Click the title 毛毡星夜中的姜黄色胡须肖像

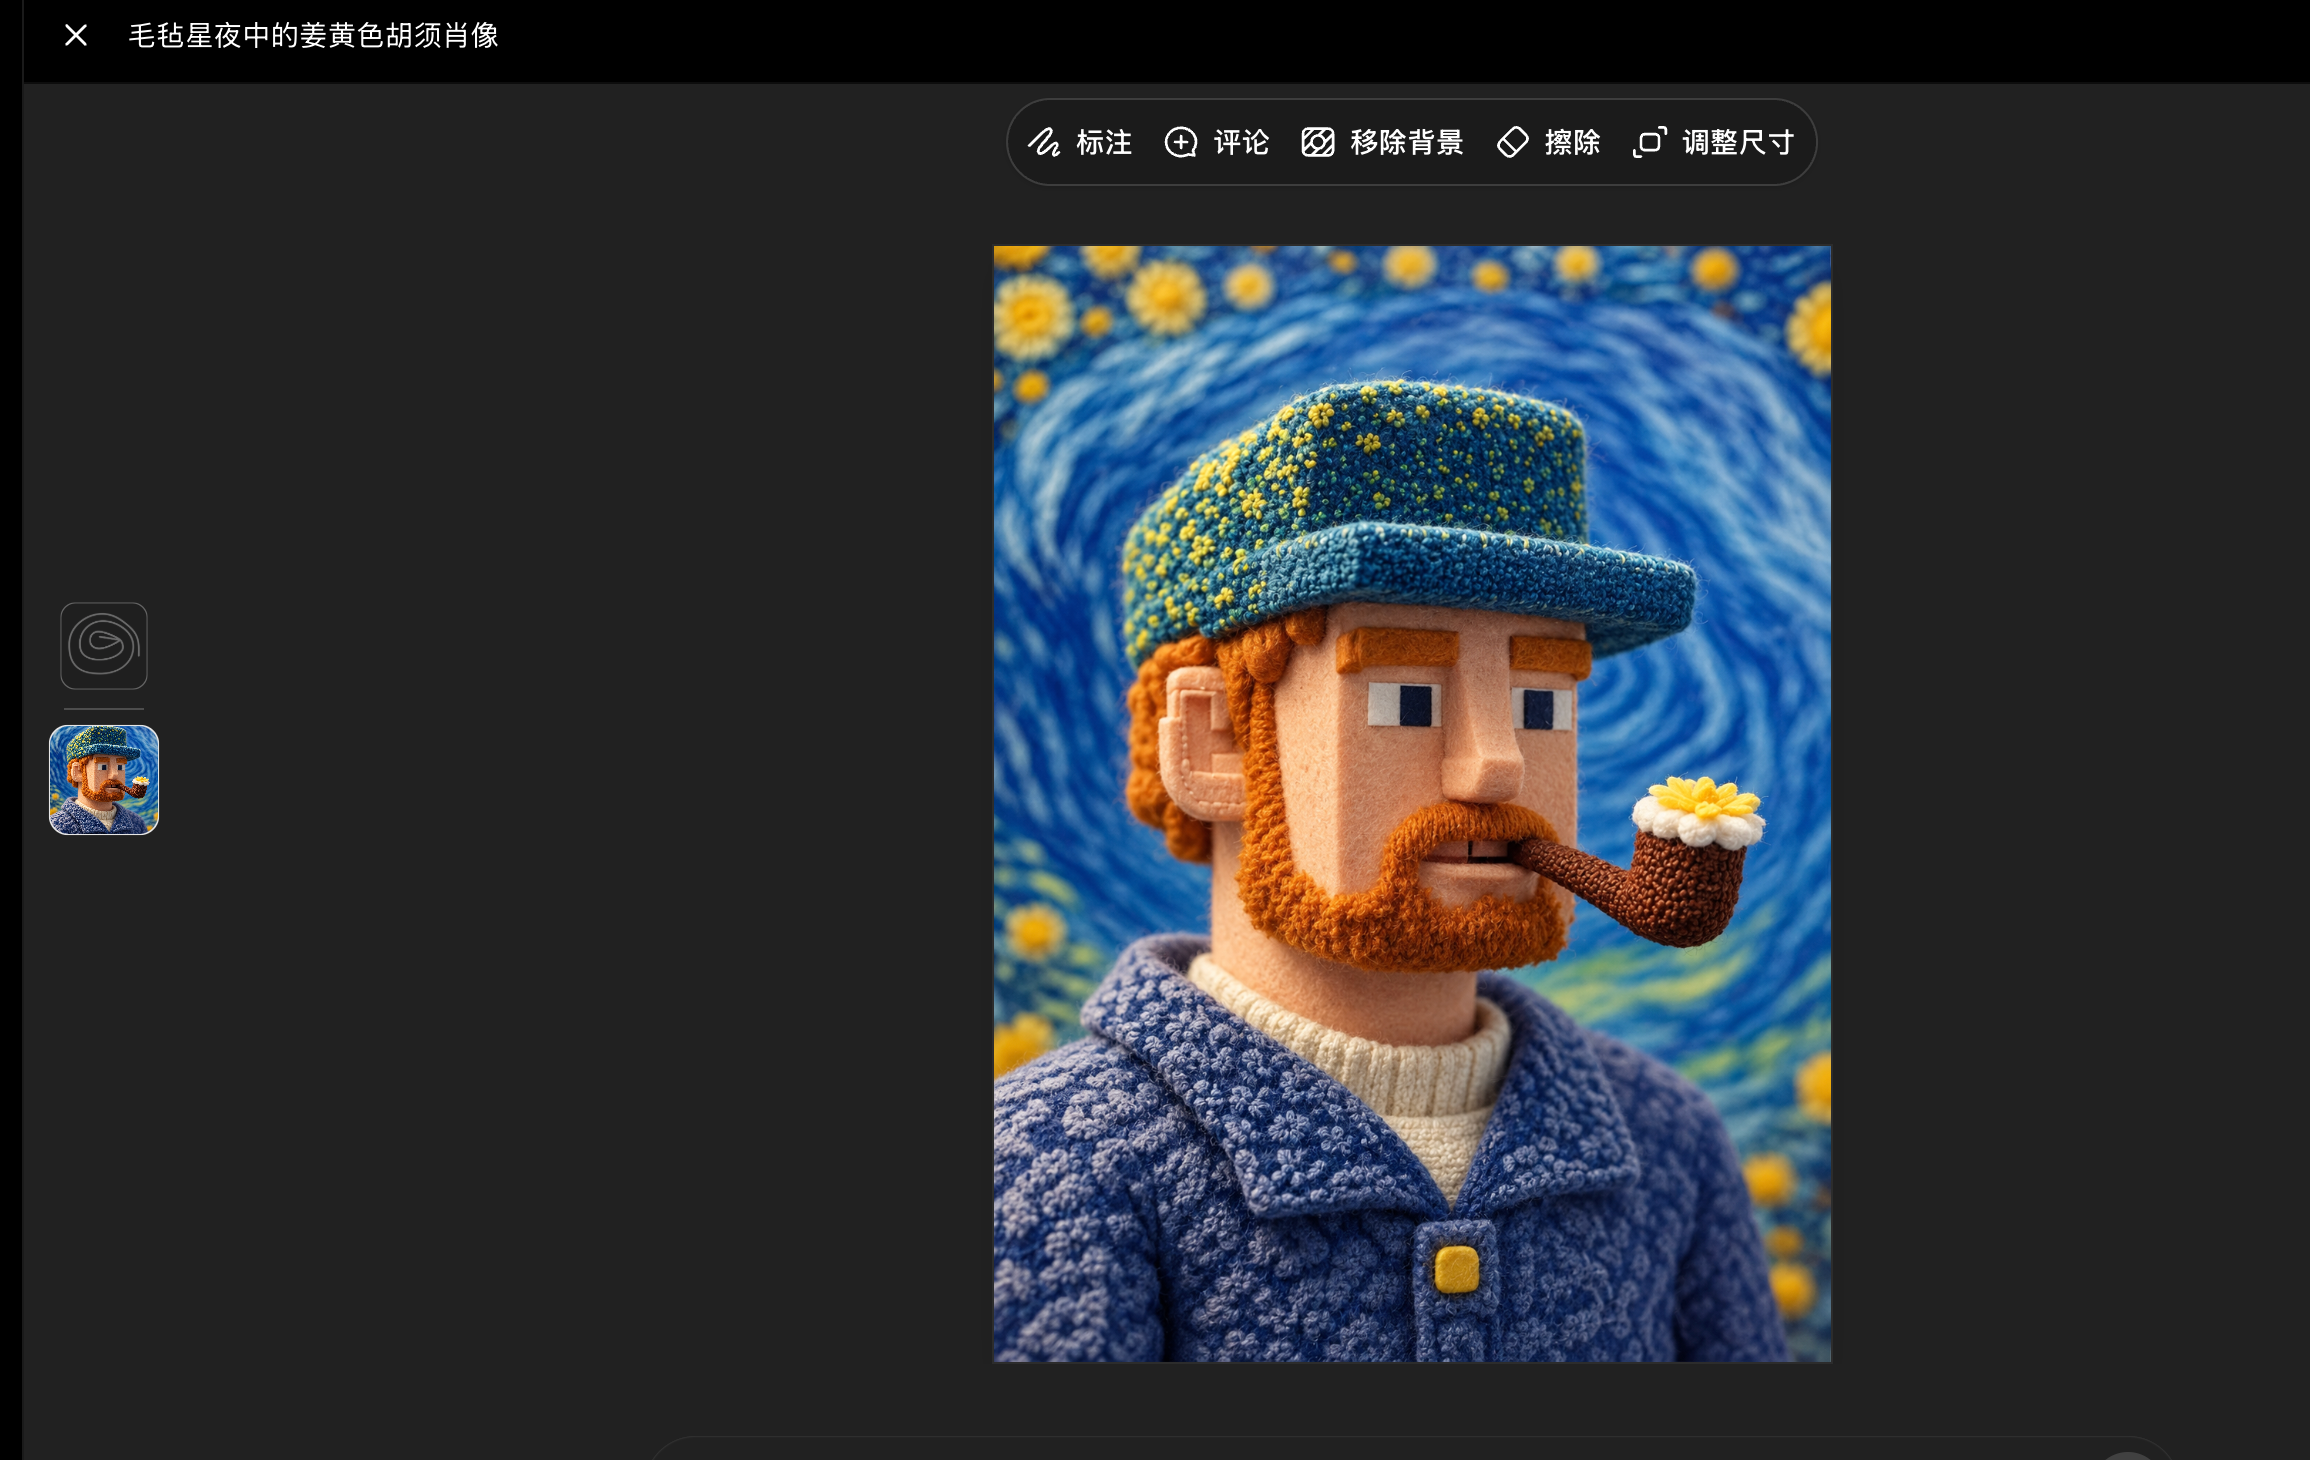tap(314, 36)
